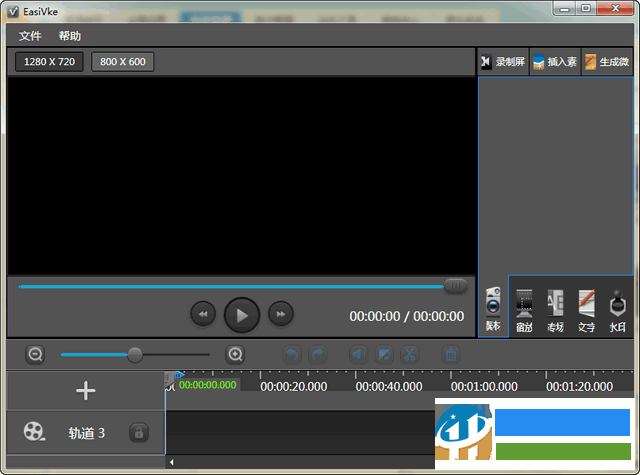Add a new track with plus button

pyautogui.click(x=86, y=391)
